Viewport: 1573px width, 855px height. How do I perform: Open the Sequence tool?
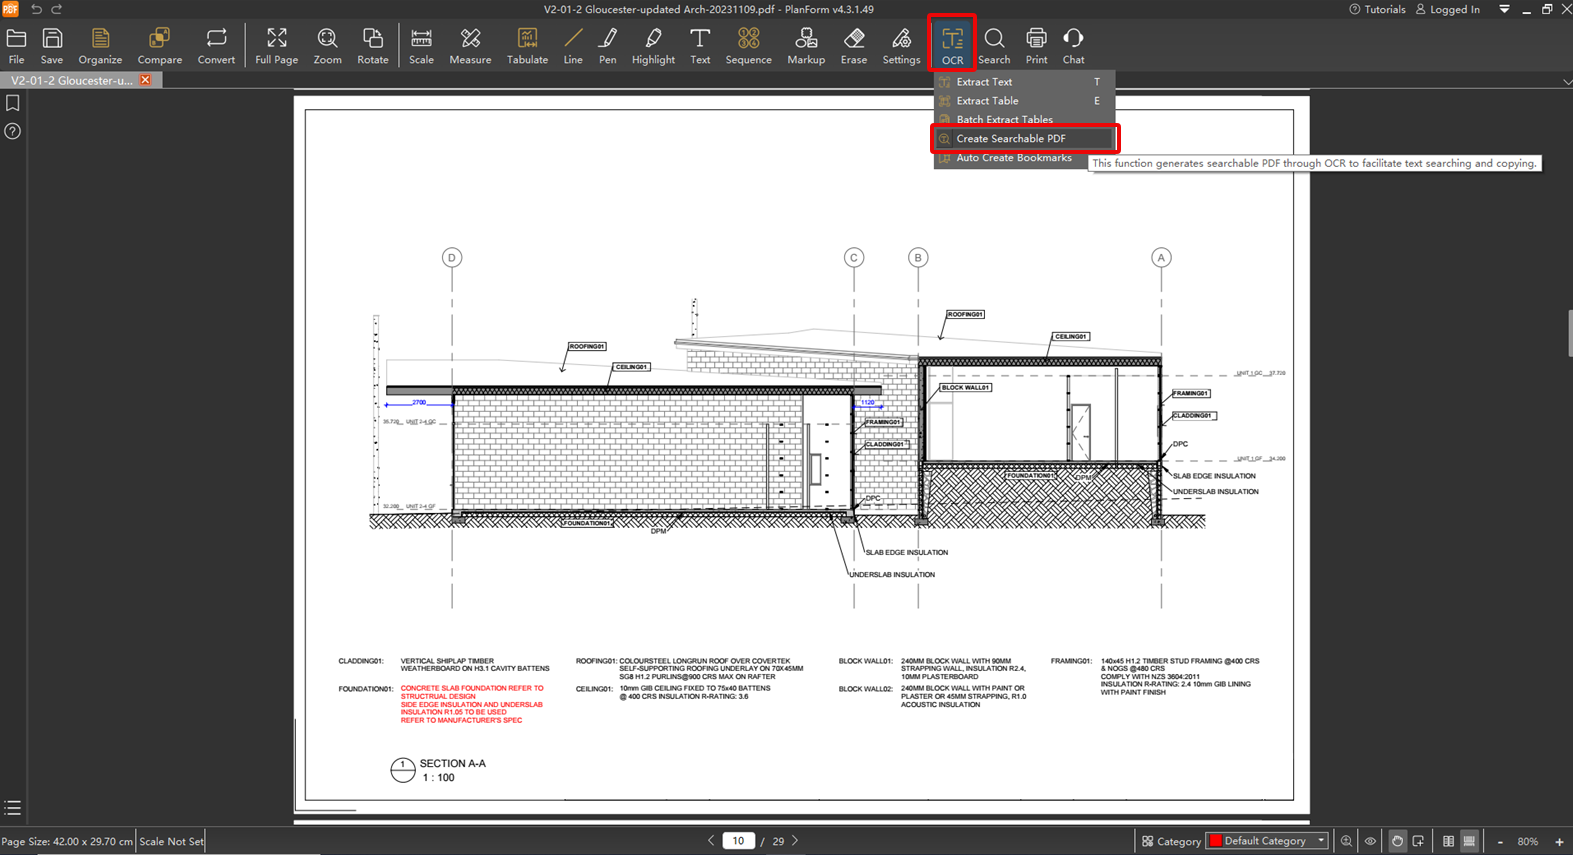(x=748, y=46)
